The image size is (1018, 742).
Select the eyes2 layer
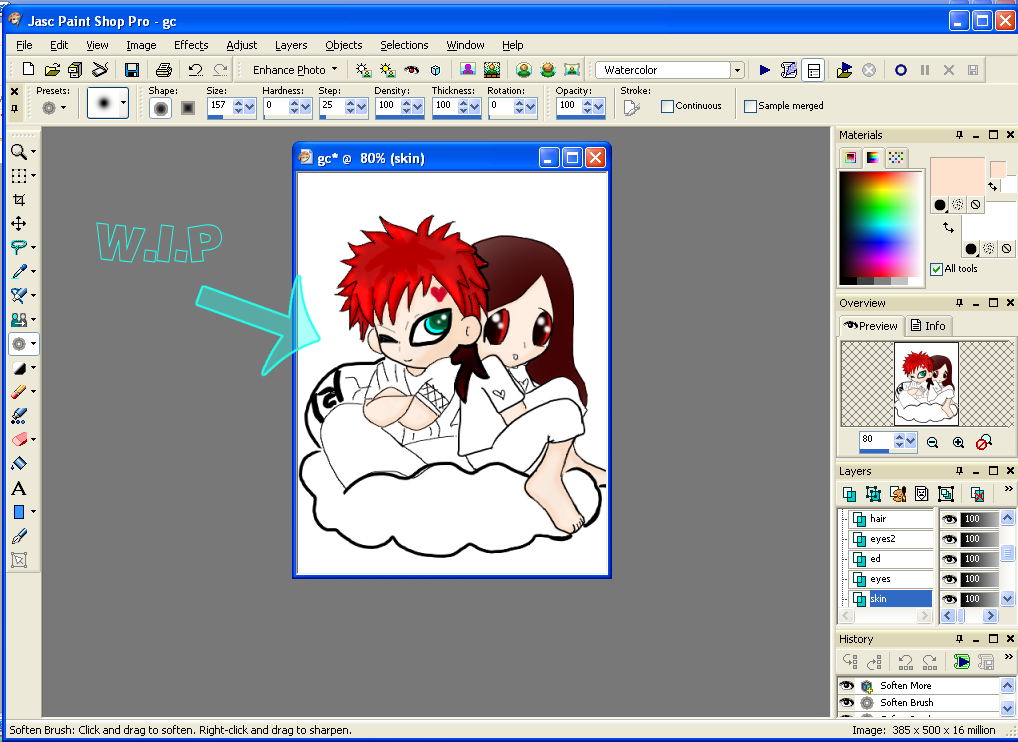coord(891,539)
